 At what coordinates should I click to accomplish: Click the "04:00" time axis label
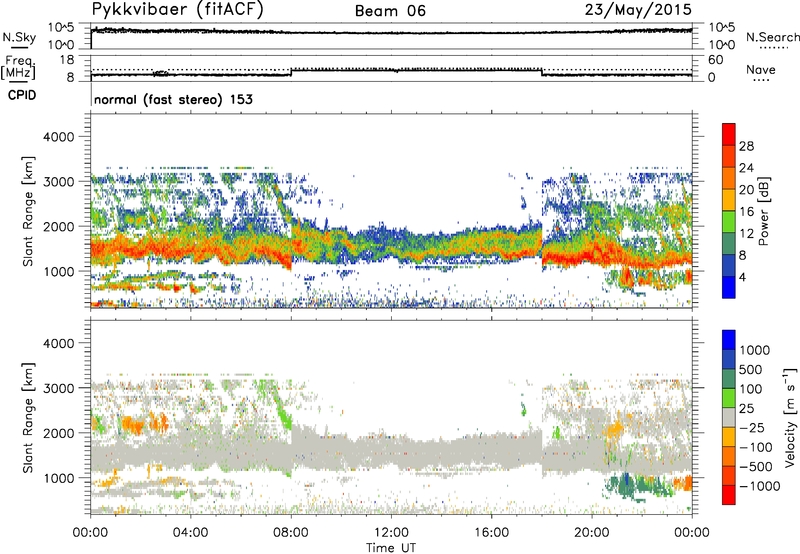191,533
